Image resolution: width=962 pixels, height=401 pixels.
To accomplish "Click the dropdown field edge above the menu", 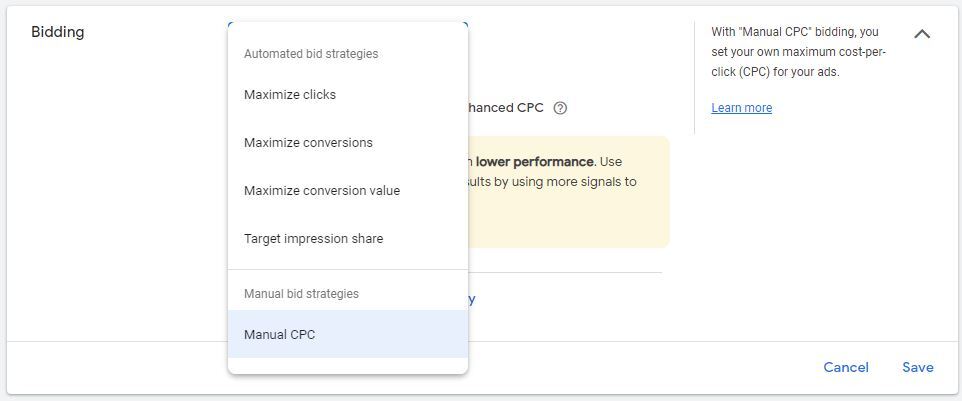I will (x=347, y=22).
